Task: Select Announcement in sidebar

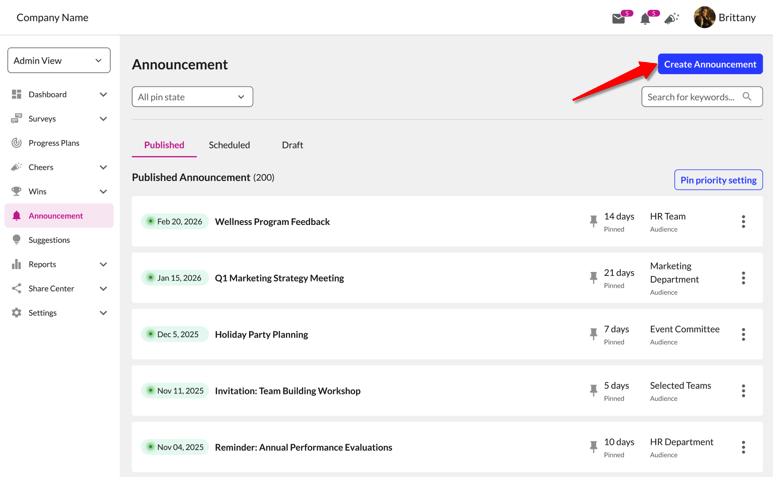Action: click(x=60, y=215)
